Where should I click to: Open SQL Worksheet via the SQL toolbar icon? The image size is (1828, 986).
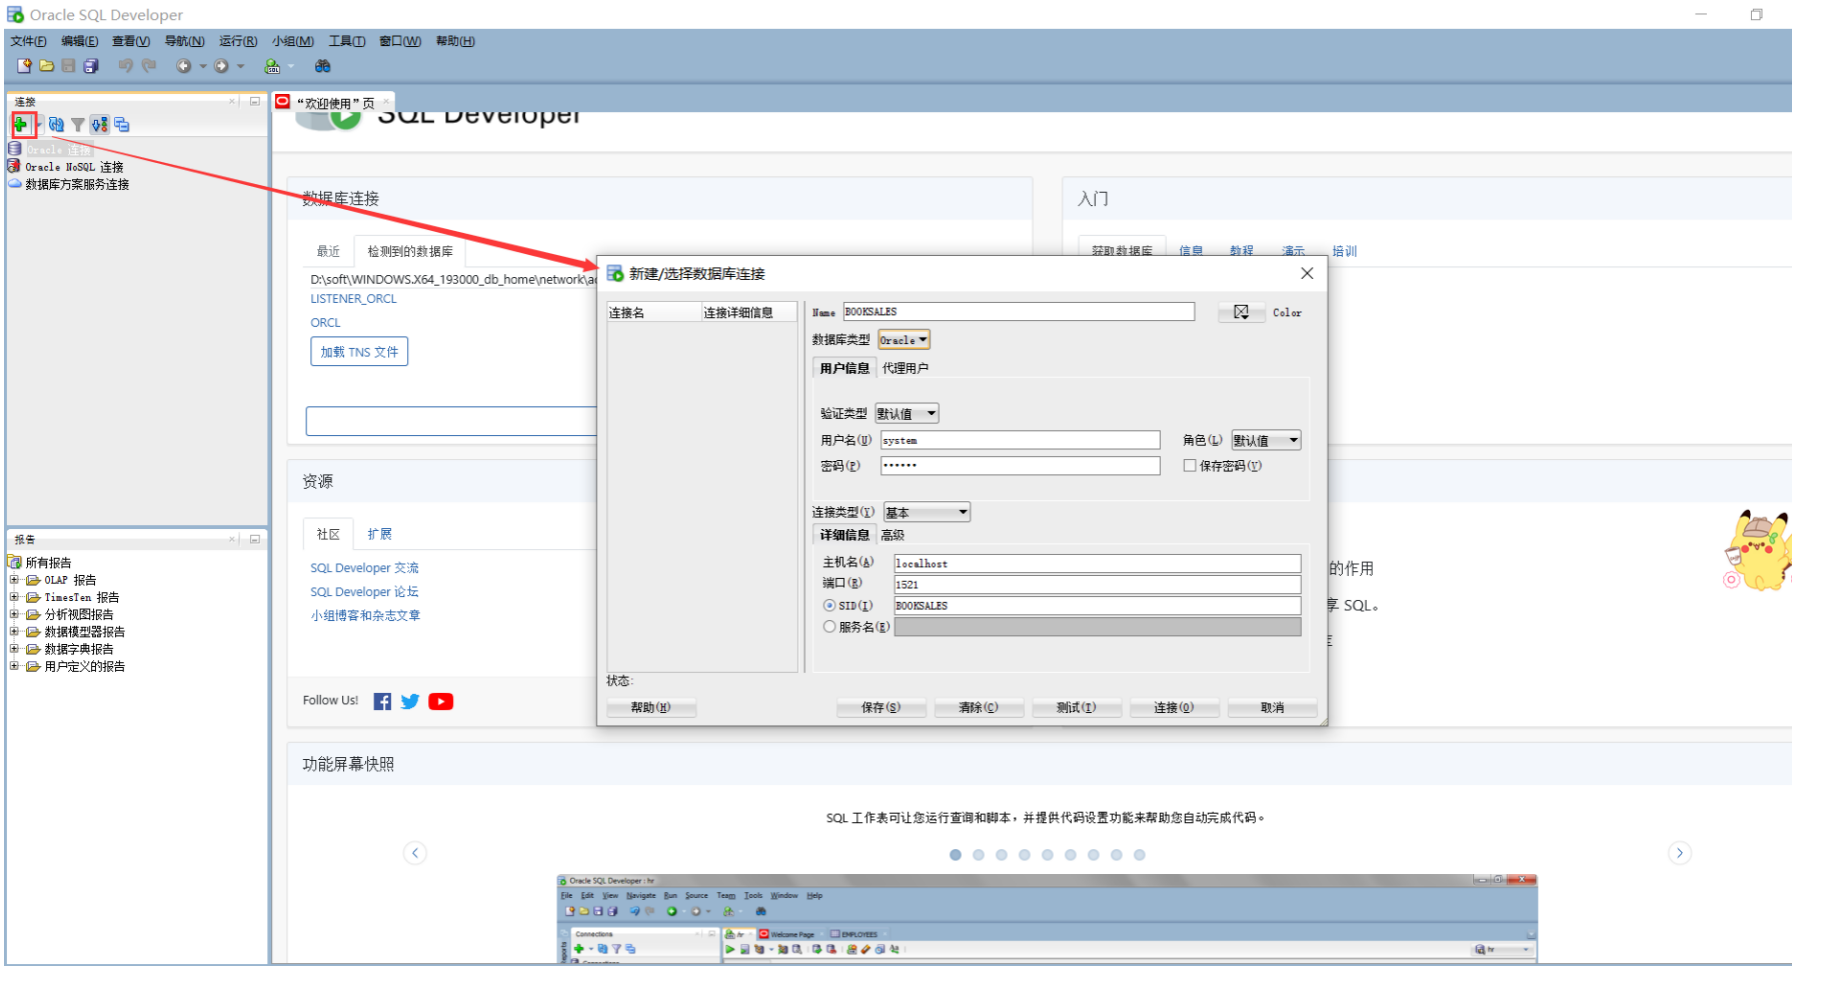click(272, 66)
